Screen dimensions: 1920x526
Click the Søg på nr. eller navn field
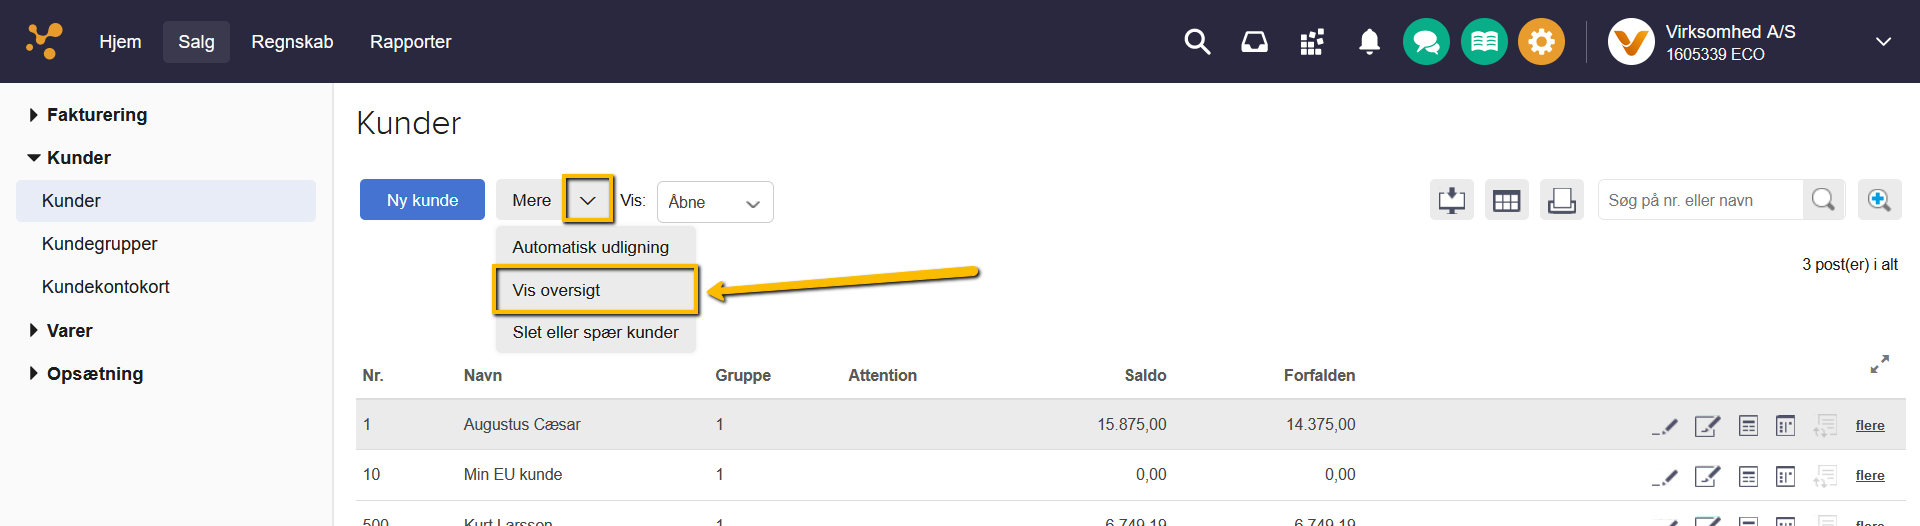pos(1700,200)
